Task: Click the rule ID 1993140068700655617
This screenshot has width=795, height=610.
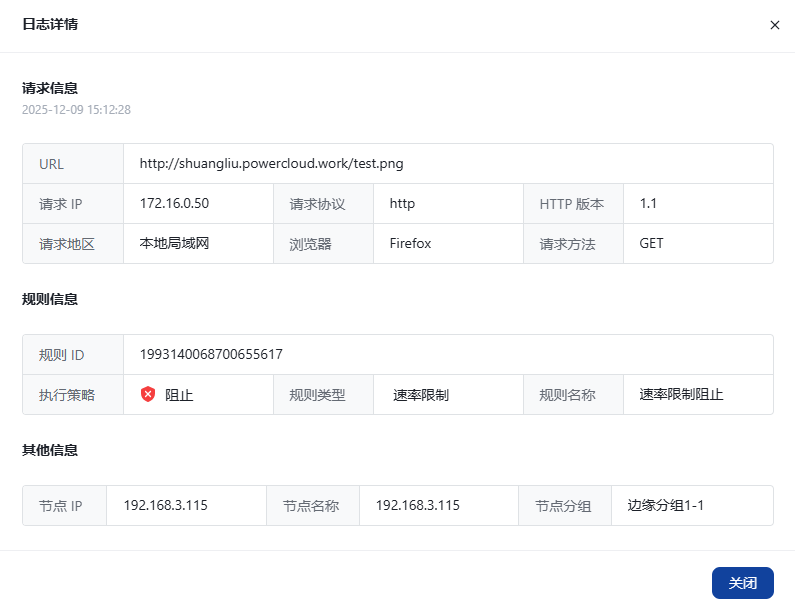Action: coord(211,354)
